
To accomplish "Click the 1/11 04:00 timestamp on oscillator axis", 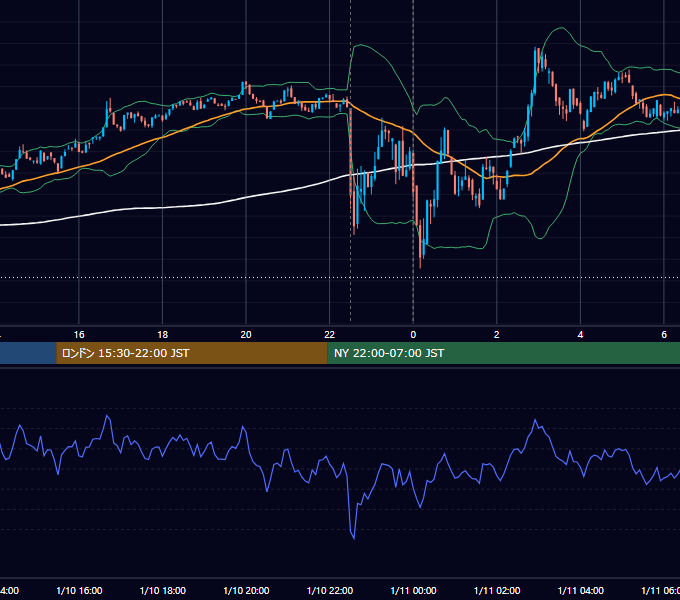I will [x=580, y=590].
